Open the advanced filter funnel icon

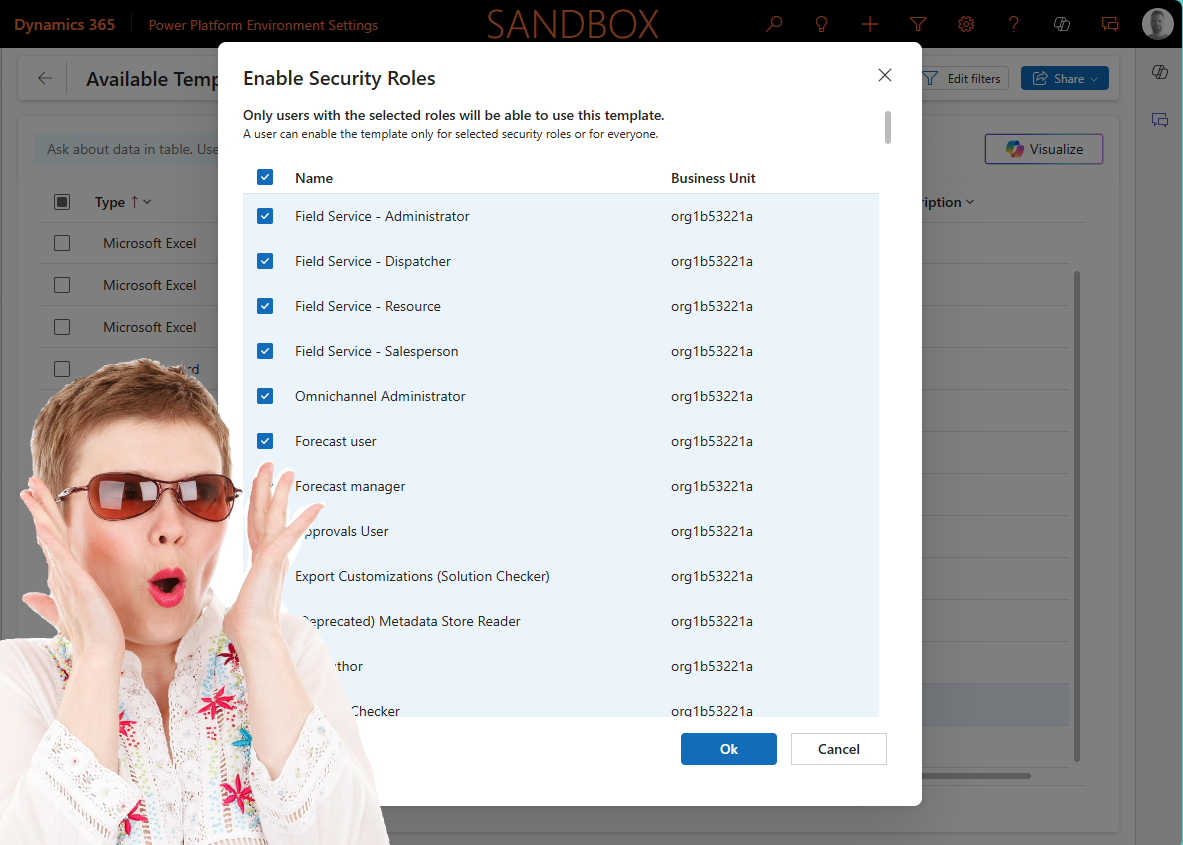coord(918,24)
